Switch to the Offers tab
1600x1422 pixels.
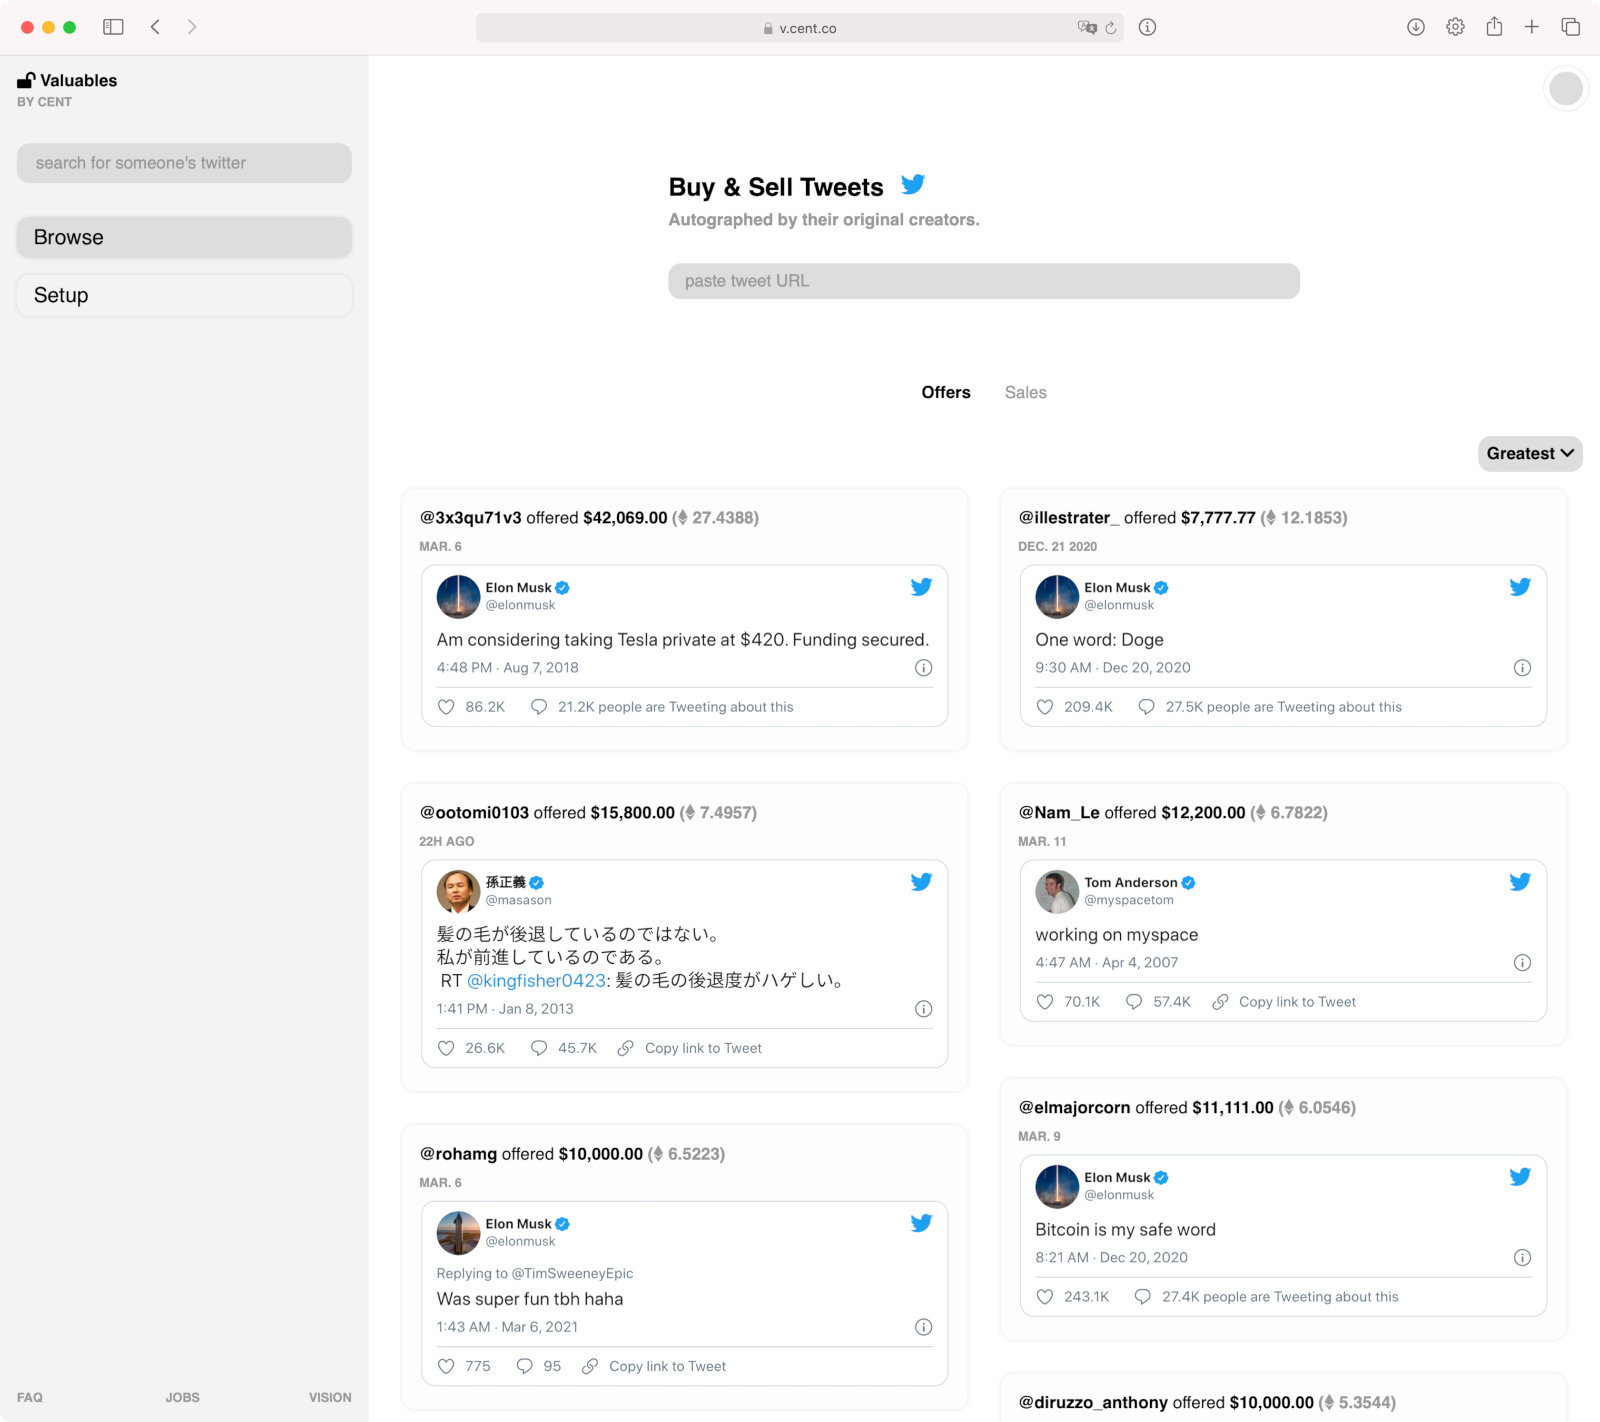[x=946, y=393]
